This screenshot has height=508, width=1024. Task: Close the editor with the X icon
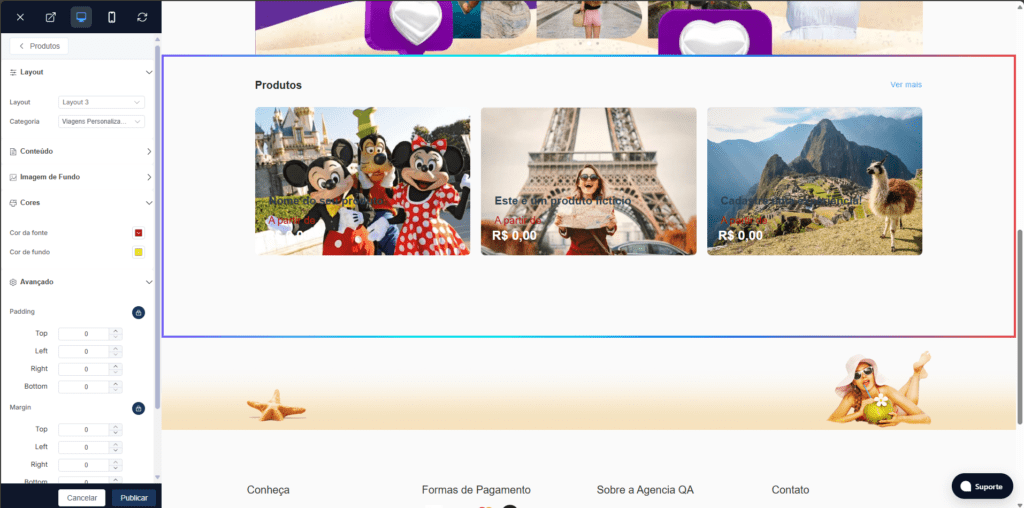(x=20, y=17)
